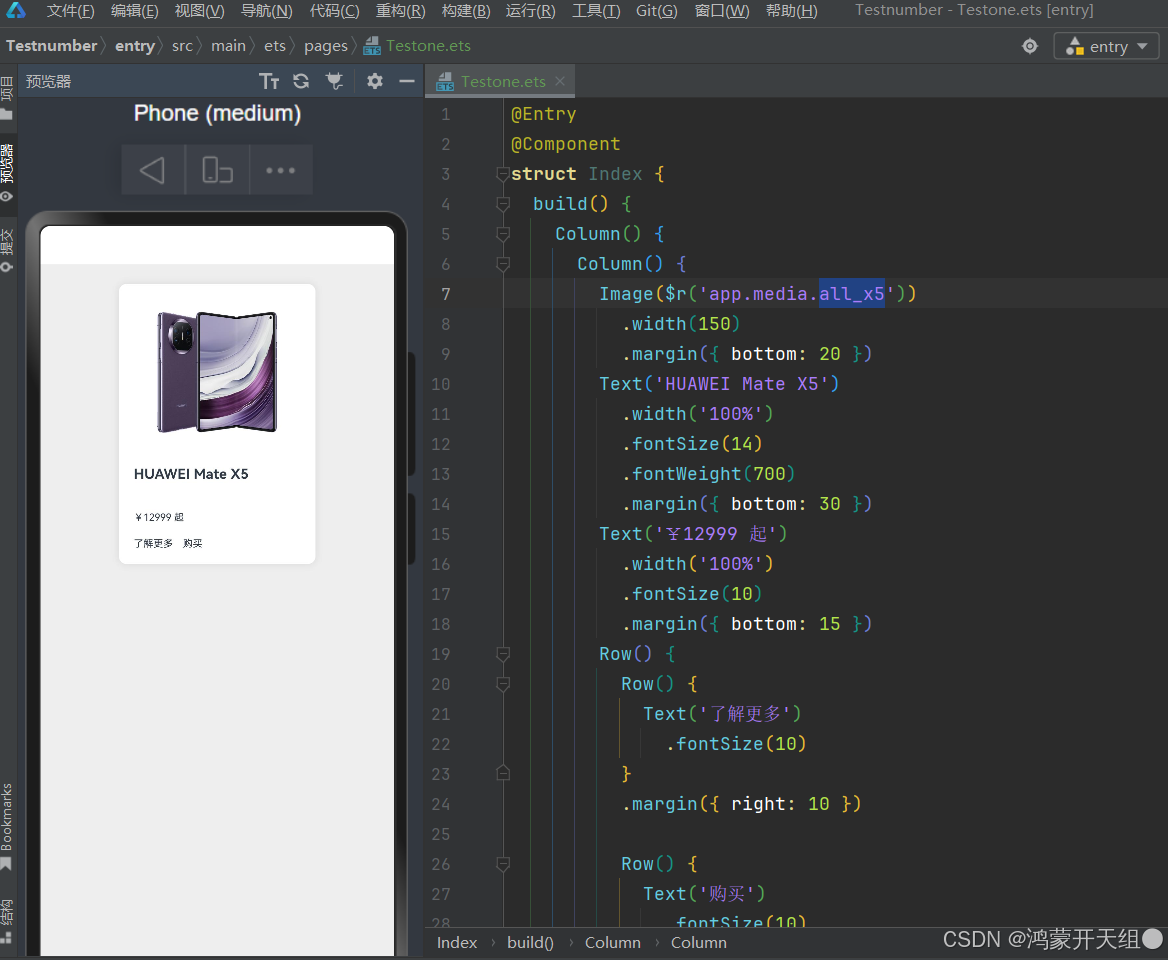
Task: Open the 项目 tool window from sidebar
Action: (x=7, y=98)
